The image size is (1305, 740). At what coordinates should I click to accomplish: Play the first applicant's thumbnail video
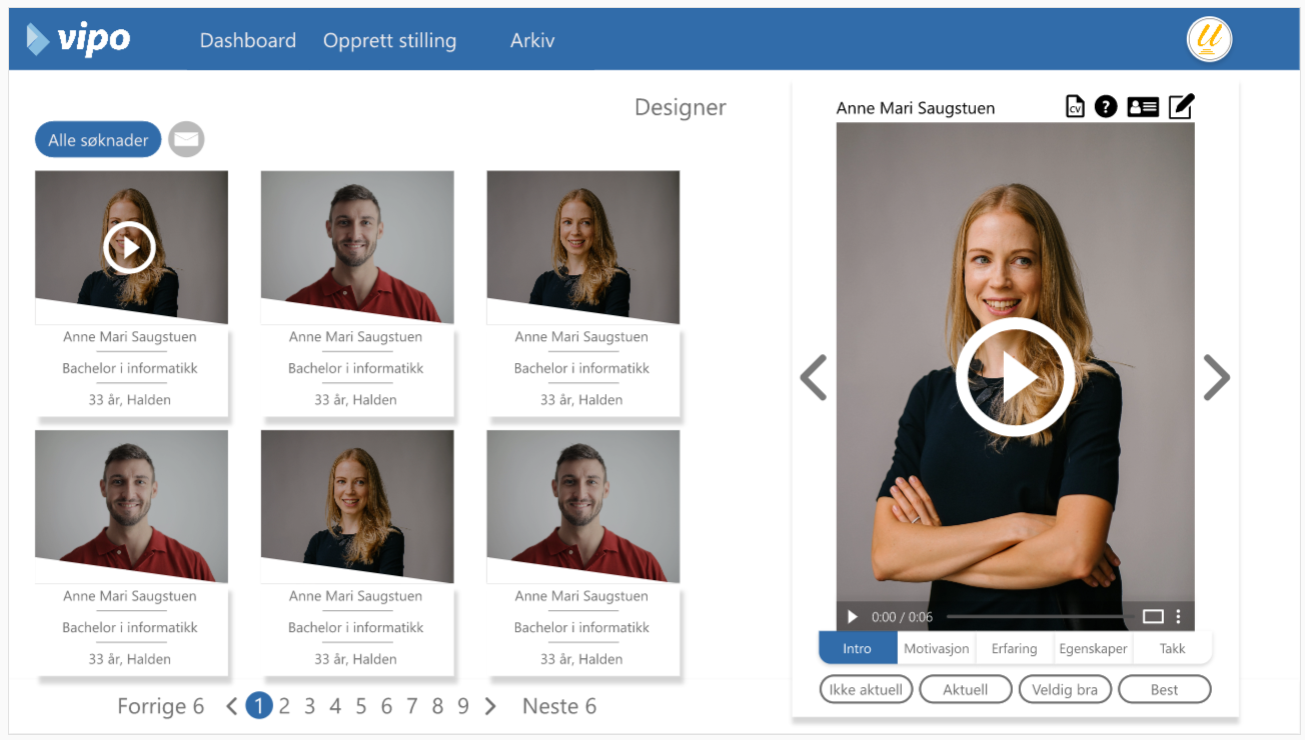click(x=130, y=247)
